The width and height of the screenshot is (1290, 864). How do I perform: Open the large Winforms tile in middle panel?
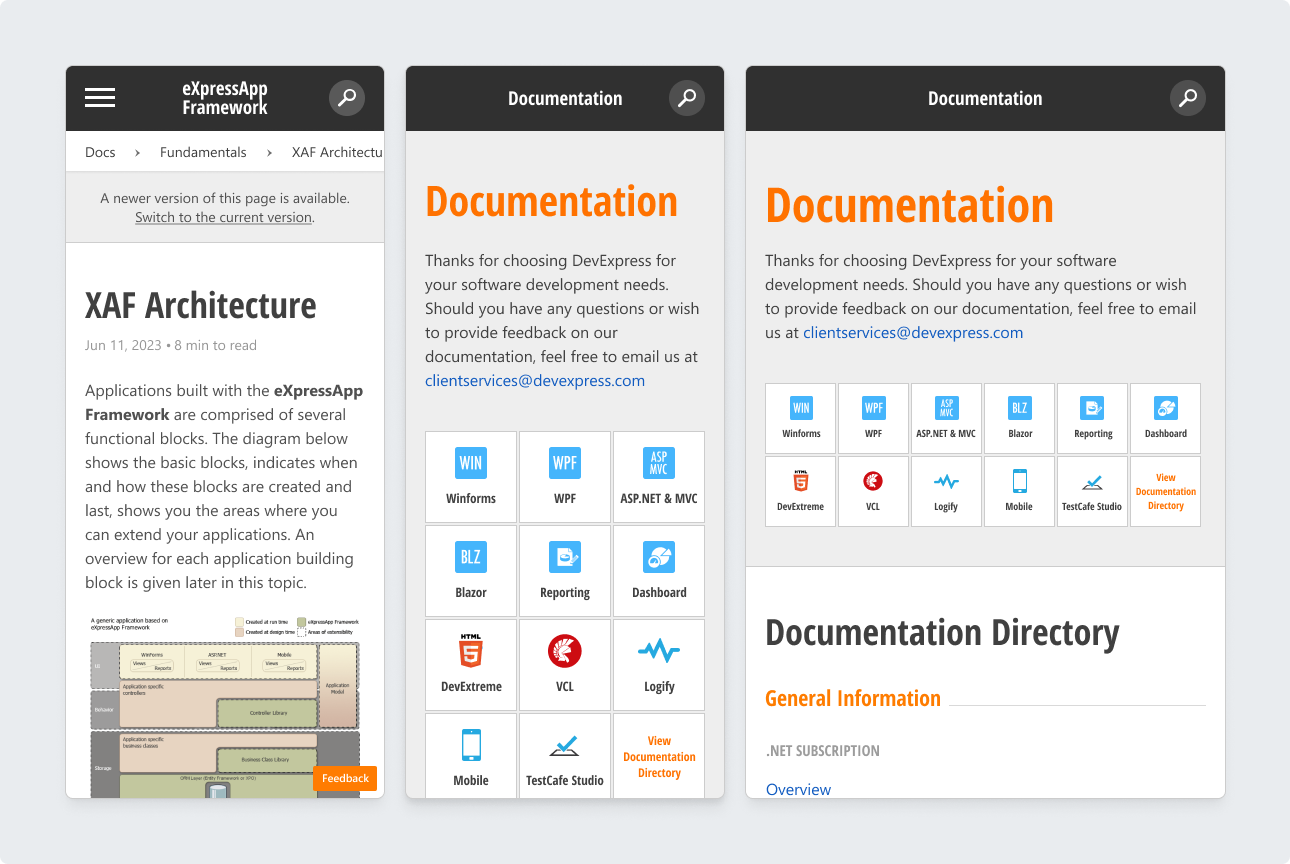click(x=471, y=477)
